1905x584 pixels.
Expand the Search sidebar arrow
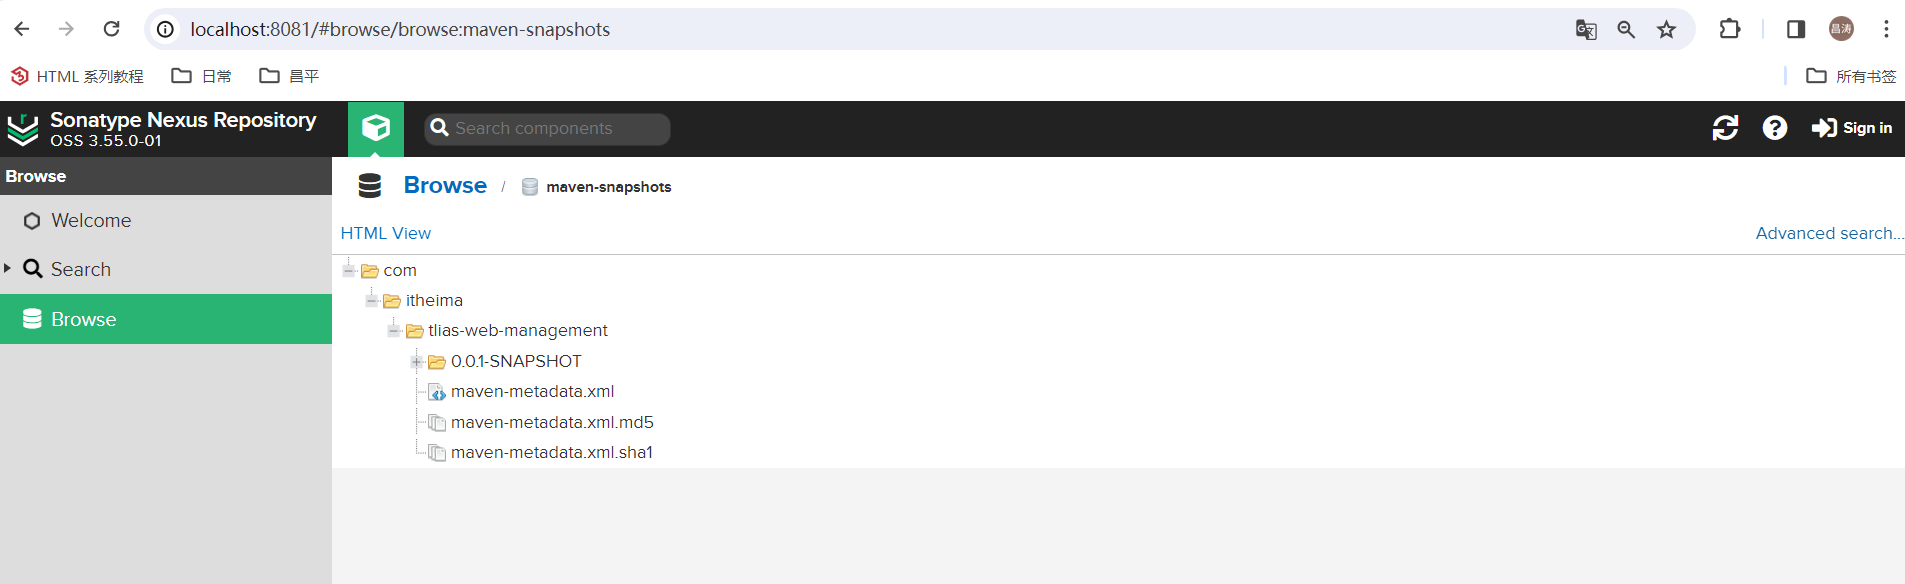coord(7,268)
